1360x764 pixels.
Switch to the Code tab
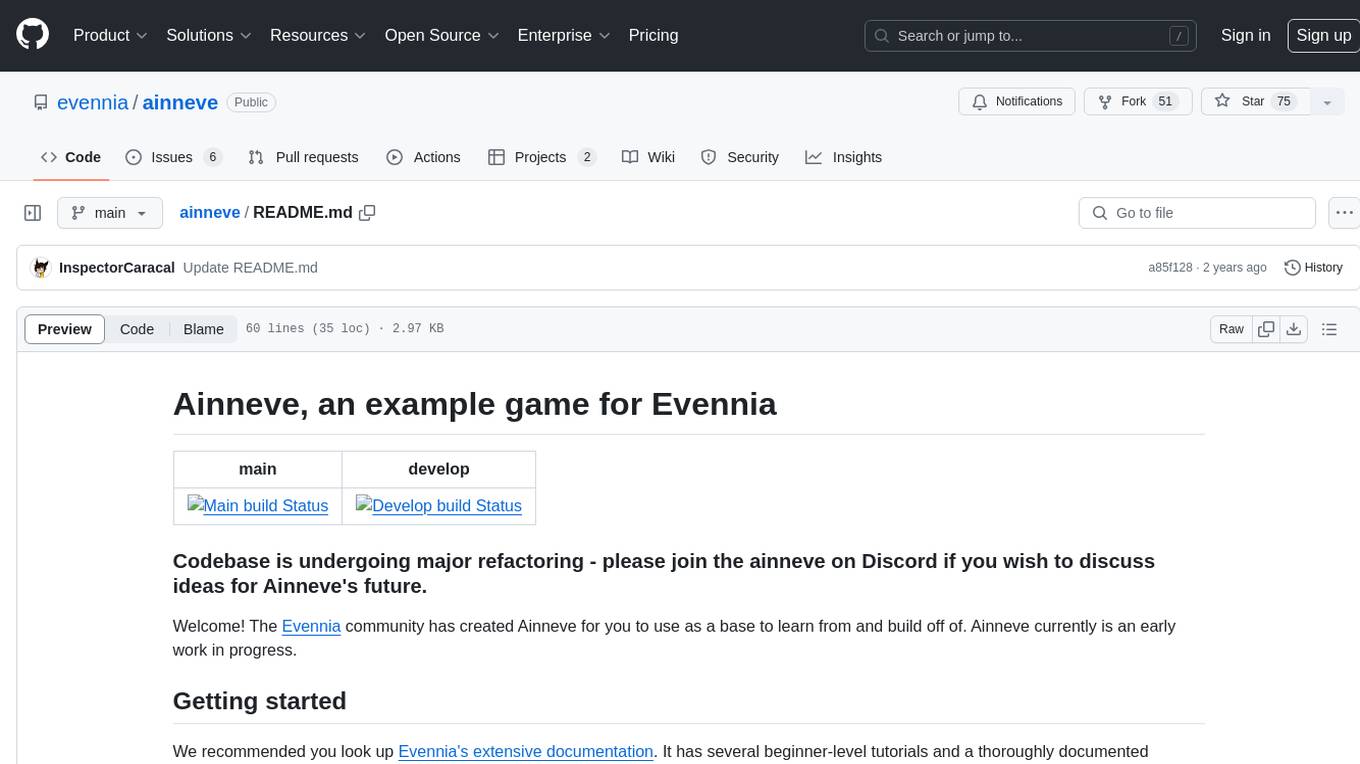coord(71,157)
